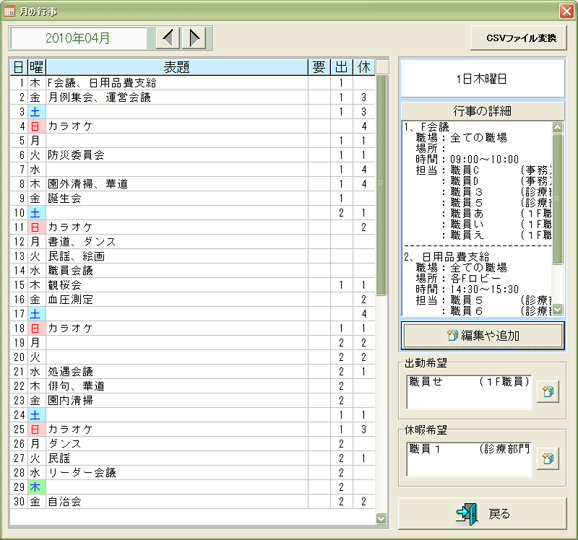Click the edit icon beside 出勤希望 list
This screenshot has width=578, height=540.
(548, 391)
